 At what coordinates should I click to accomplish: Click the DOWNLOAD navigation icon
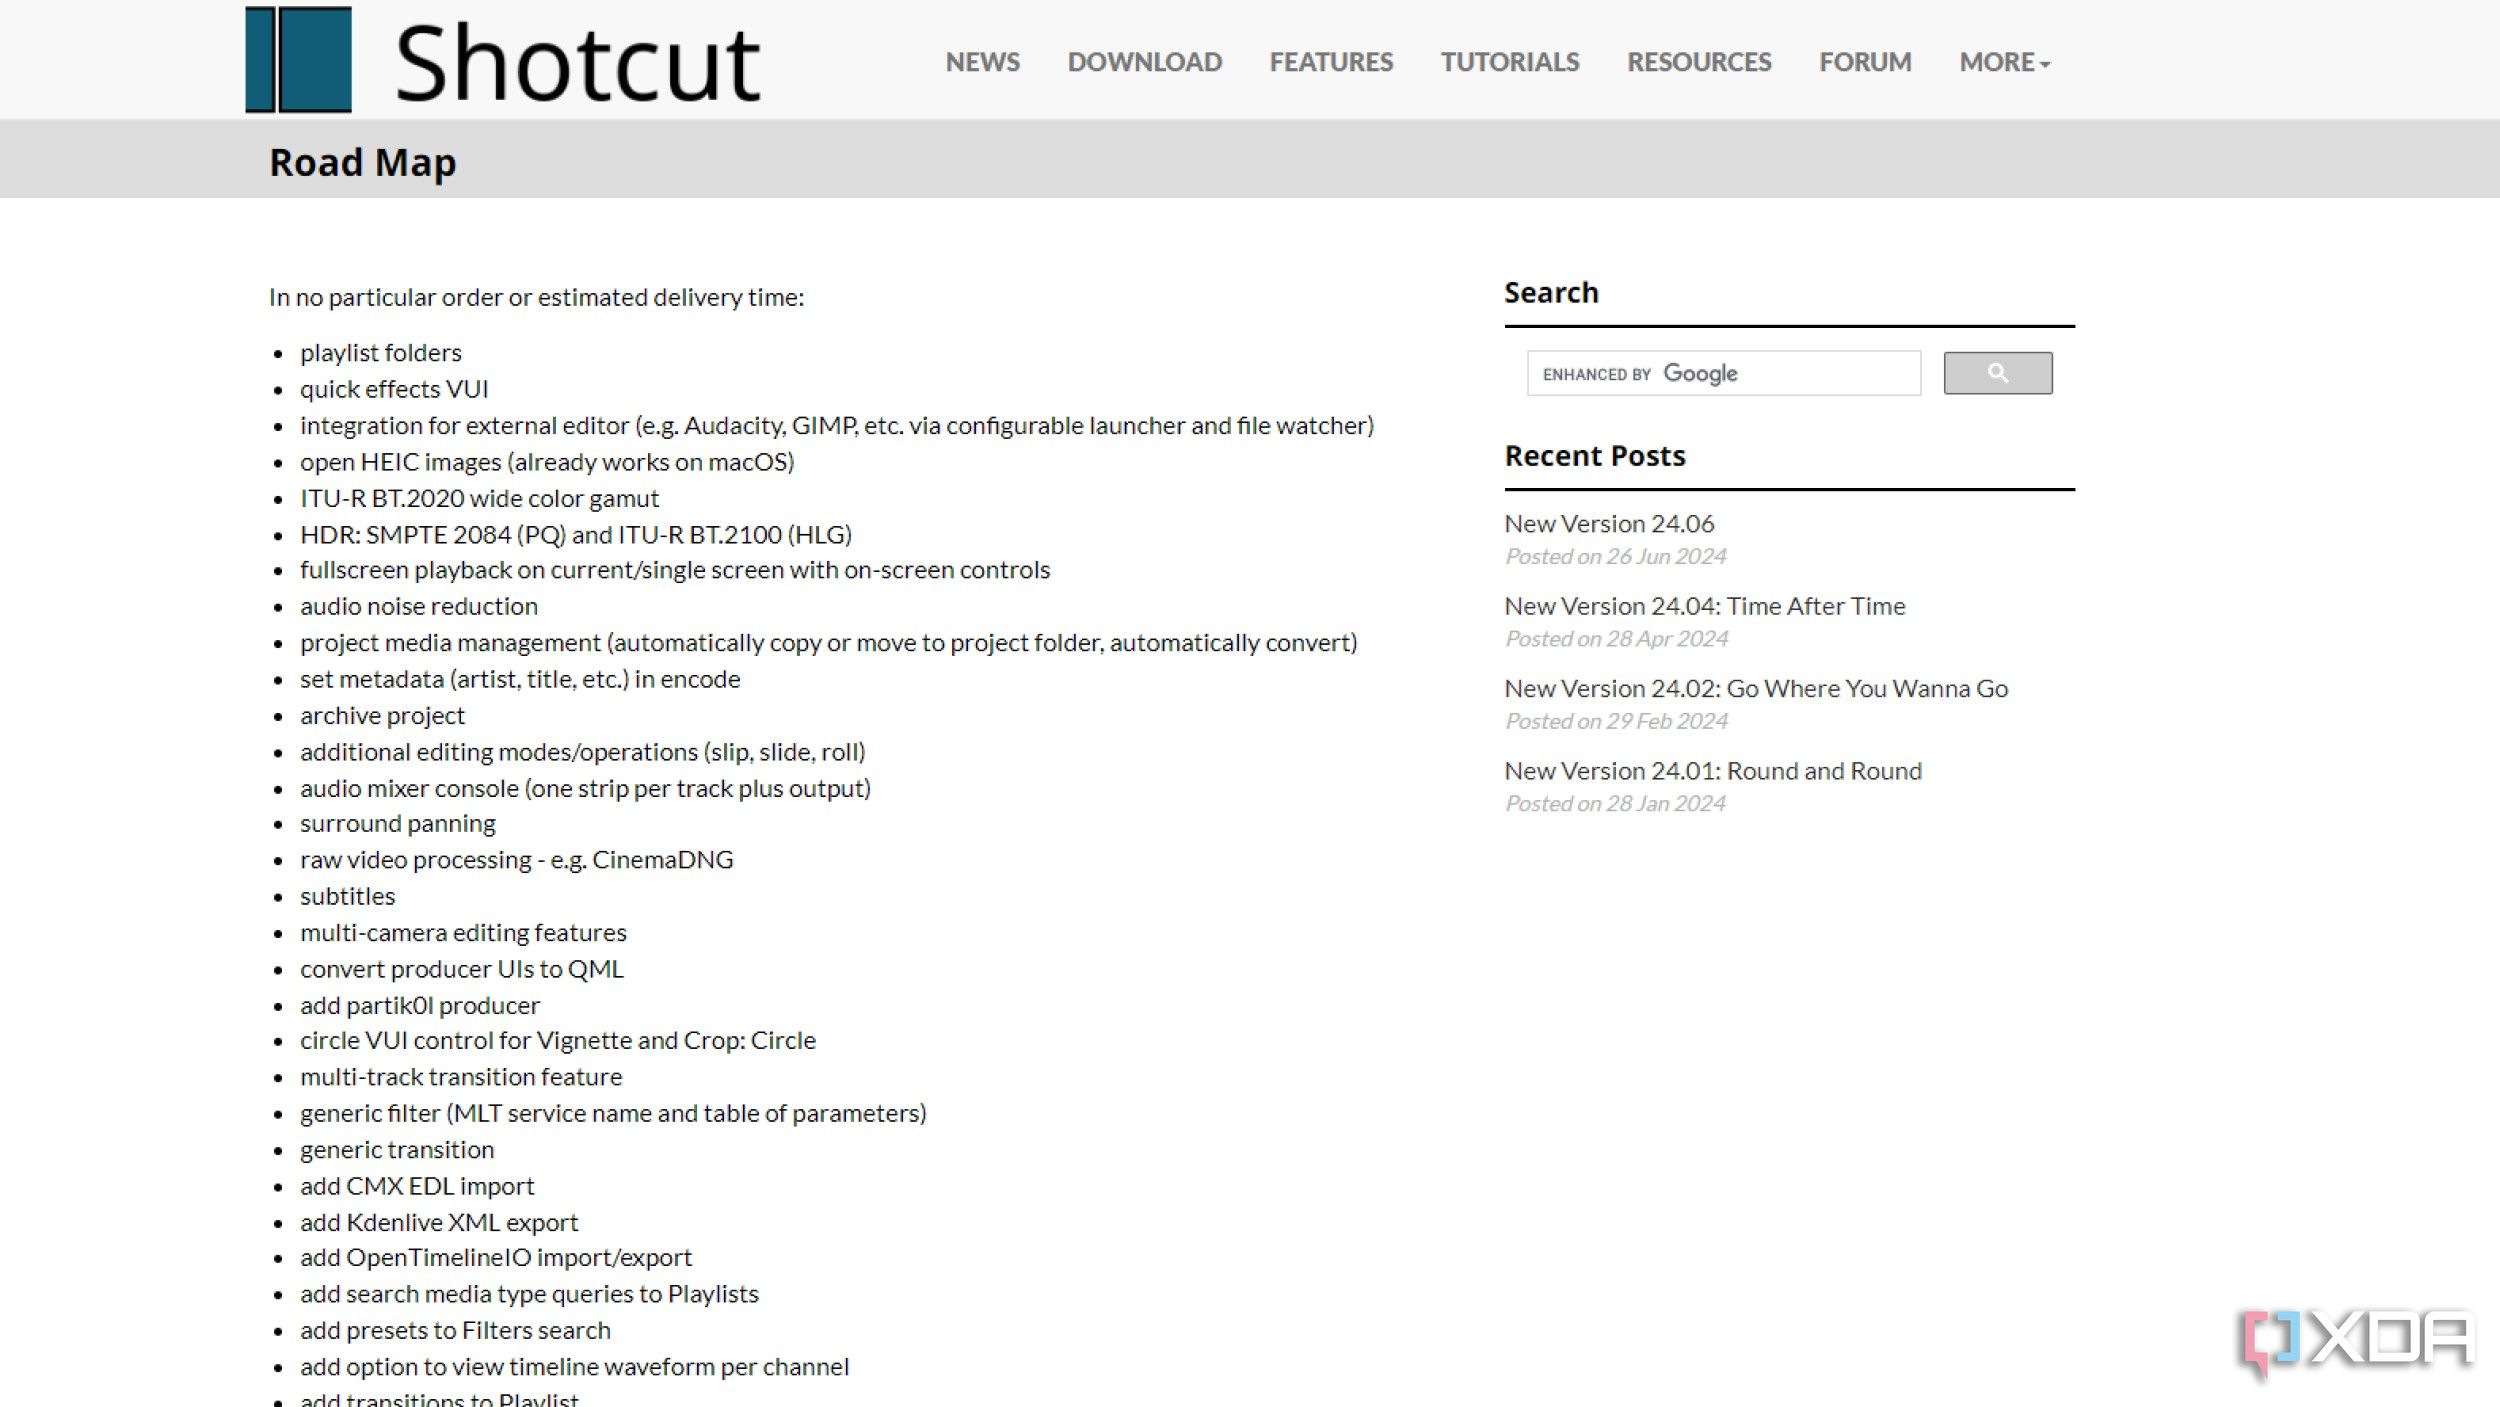[1144, 62]
